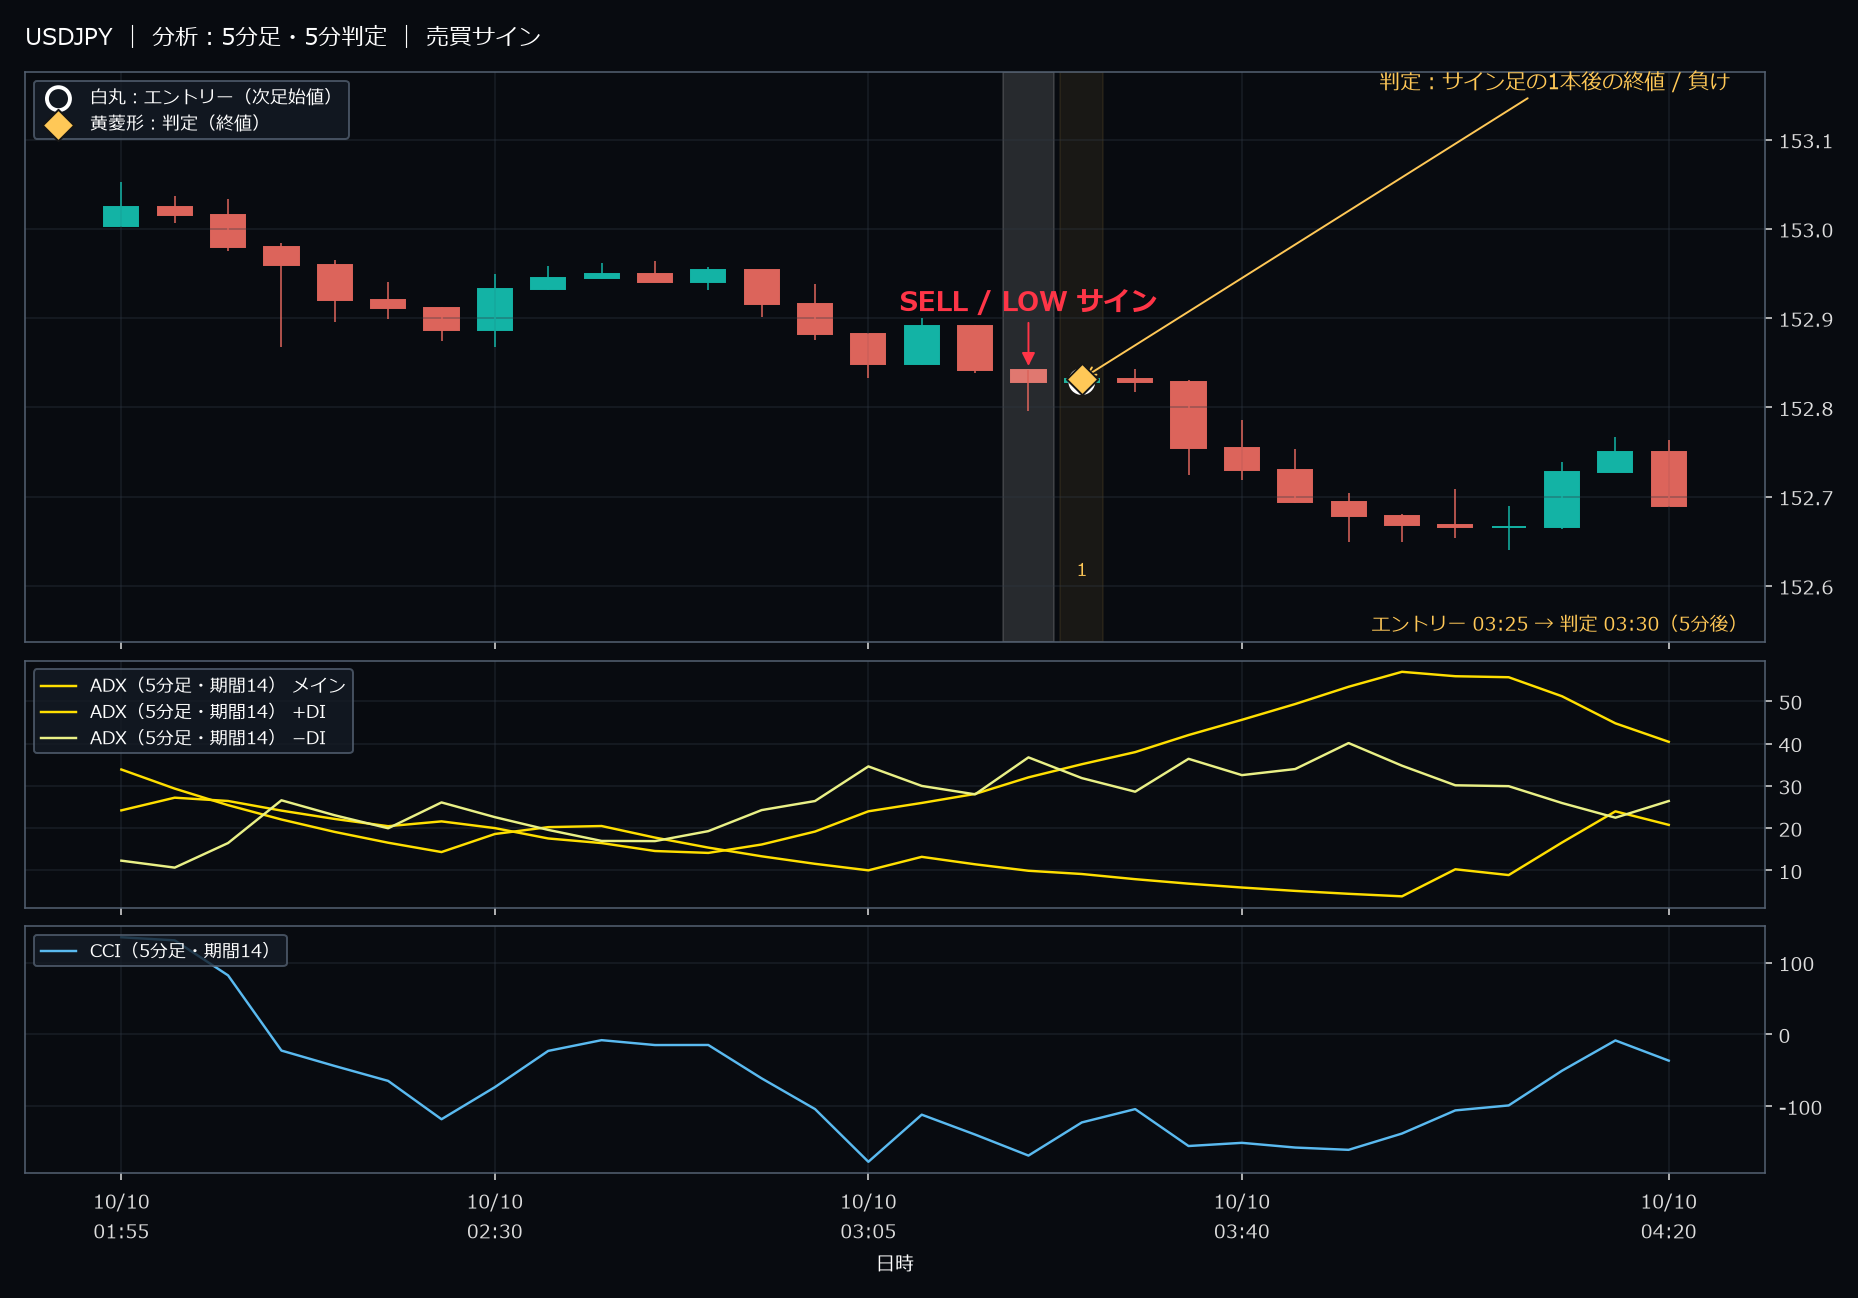Click the 'エントリー 03:25 → 判定 03:30（5分後）' text

click(1554, 624)
